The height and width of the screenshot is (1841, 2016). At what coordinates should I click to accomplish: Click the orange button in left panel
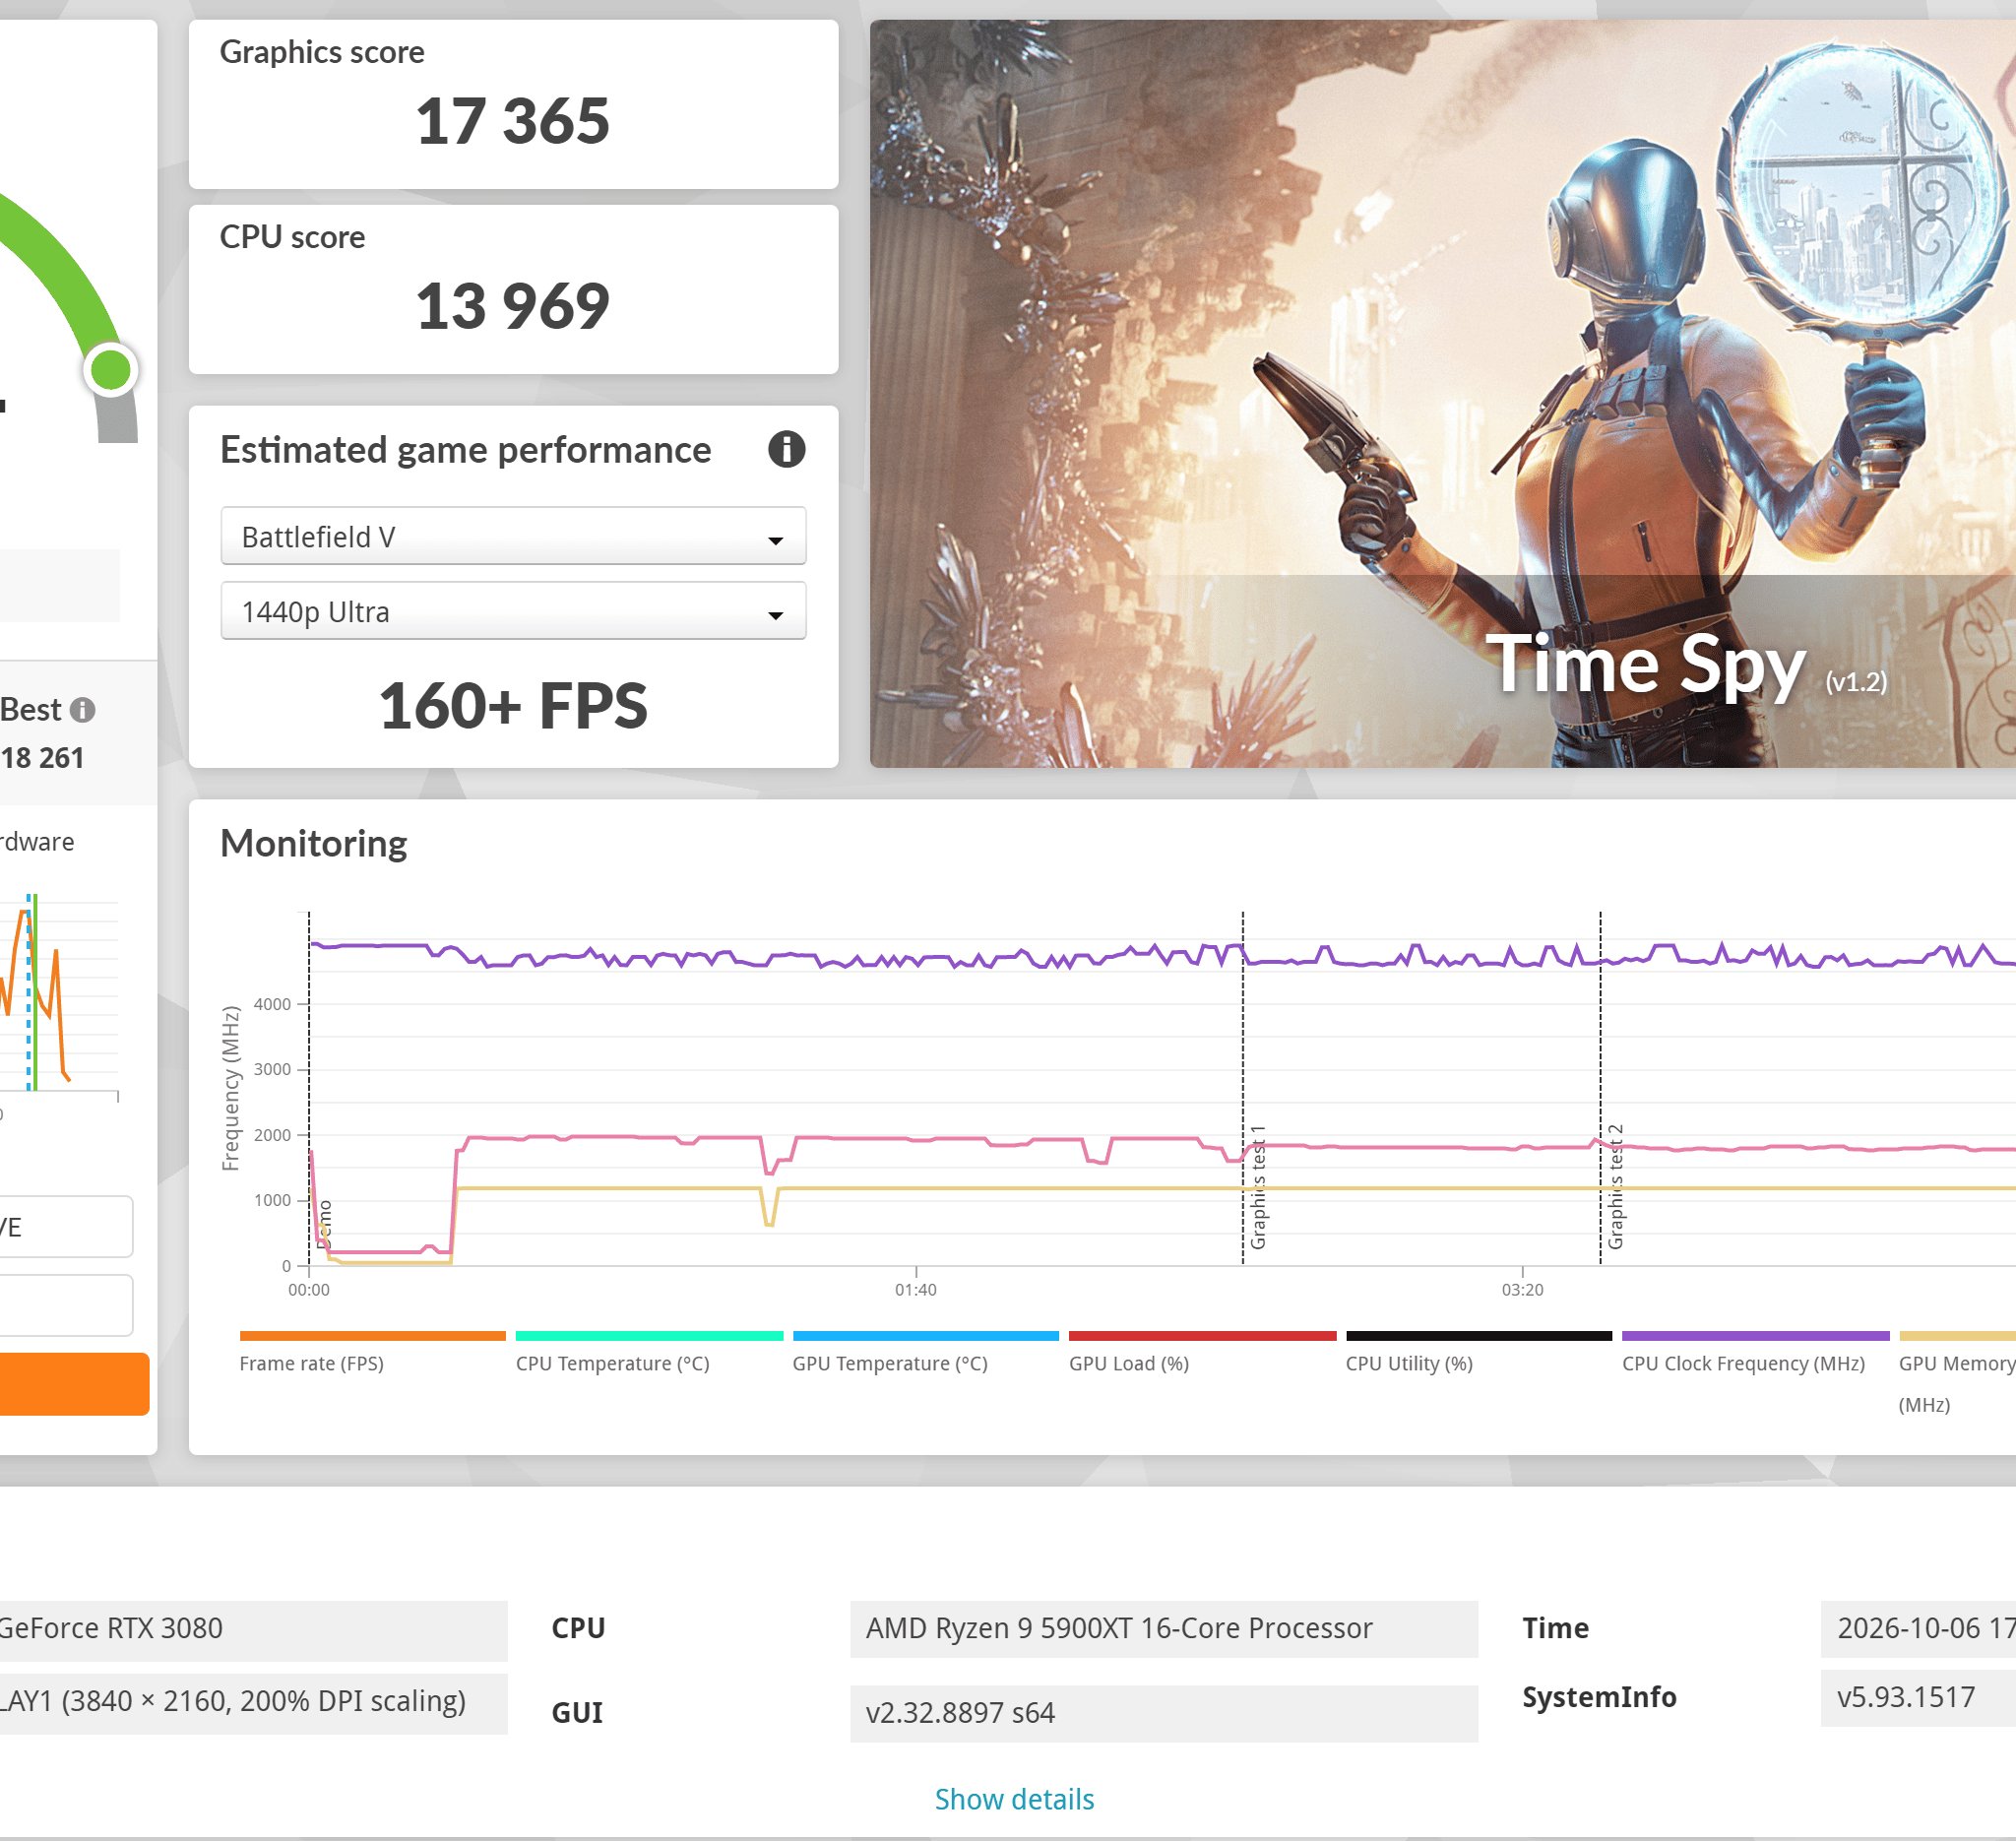click(x=74, y=1384)
